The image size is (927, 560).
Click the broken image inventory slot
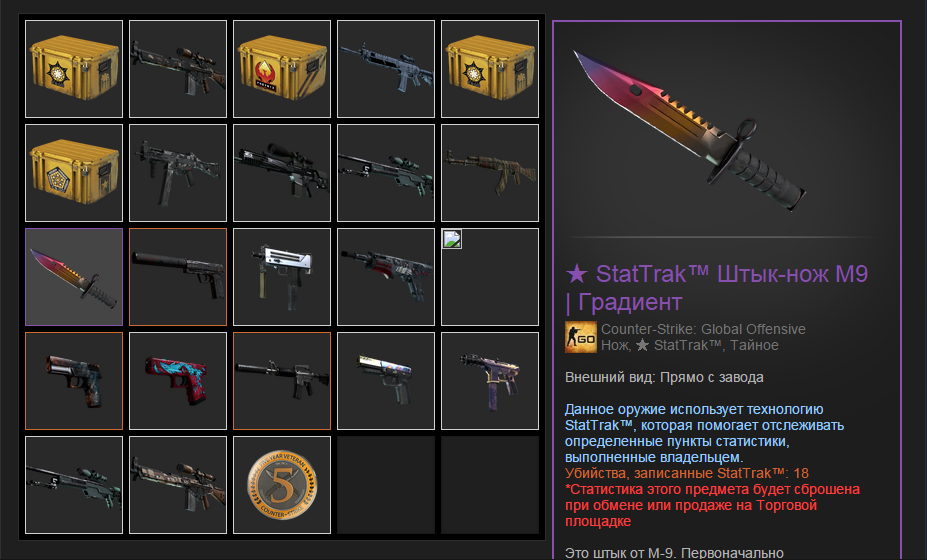point(490,277)
